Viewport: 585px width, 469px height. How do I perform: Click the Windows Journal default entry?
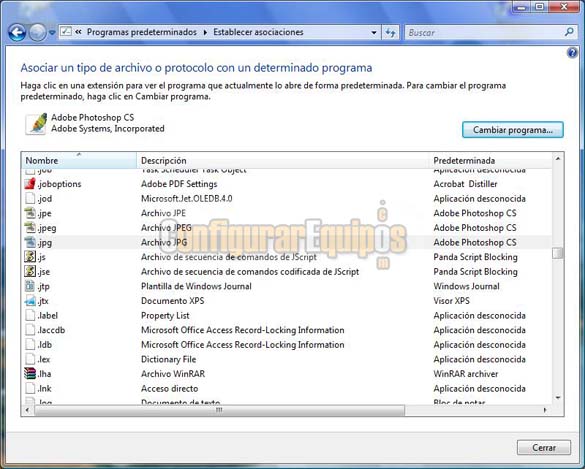tap(466, 286)
